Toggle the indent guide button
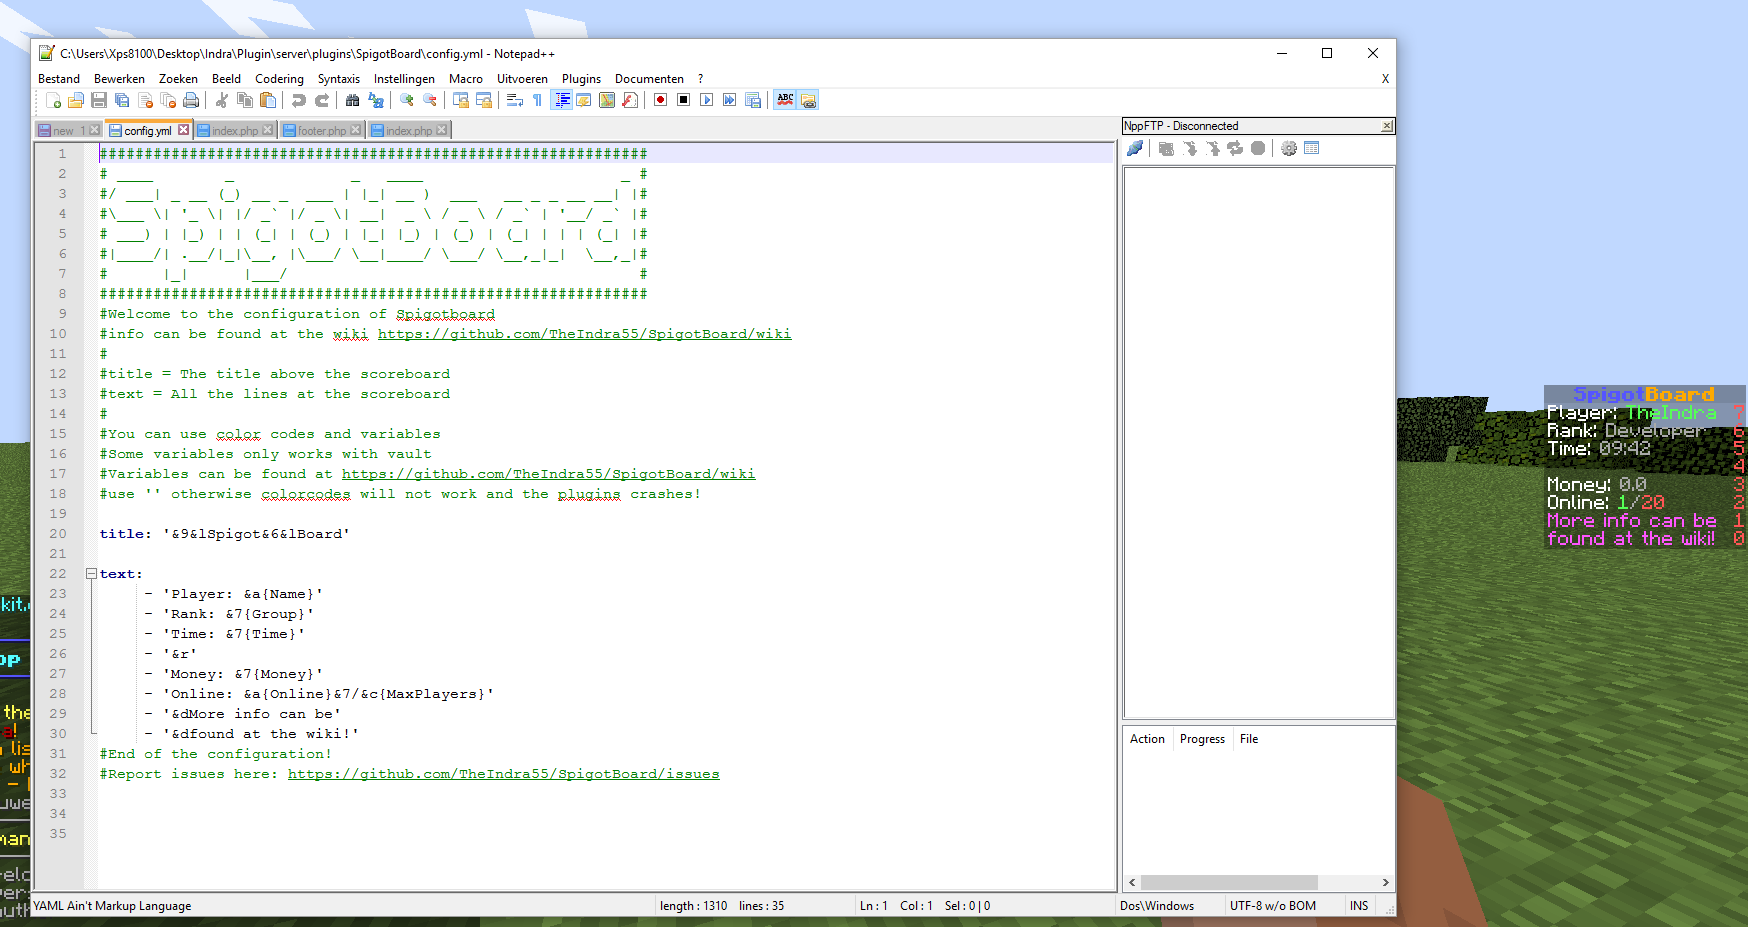 [x=562, y=100]
